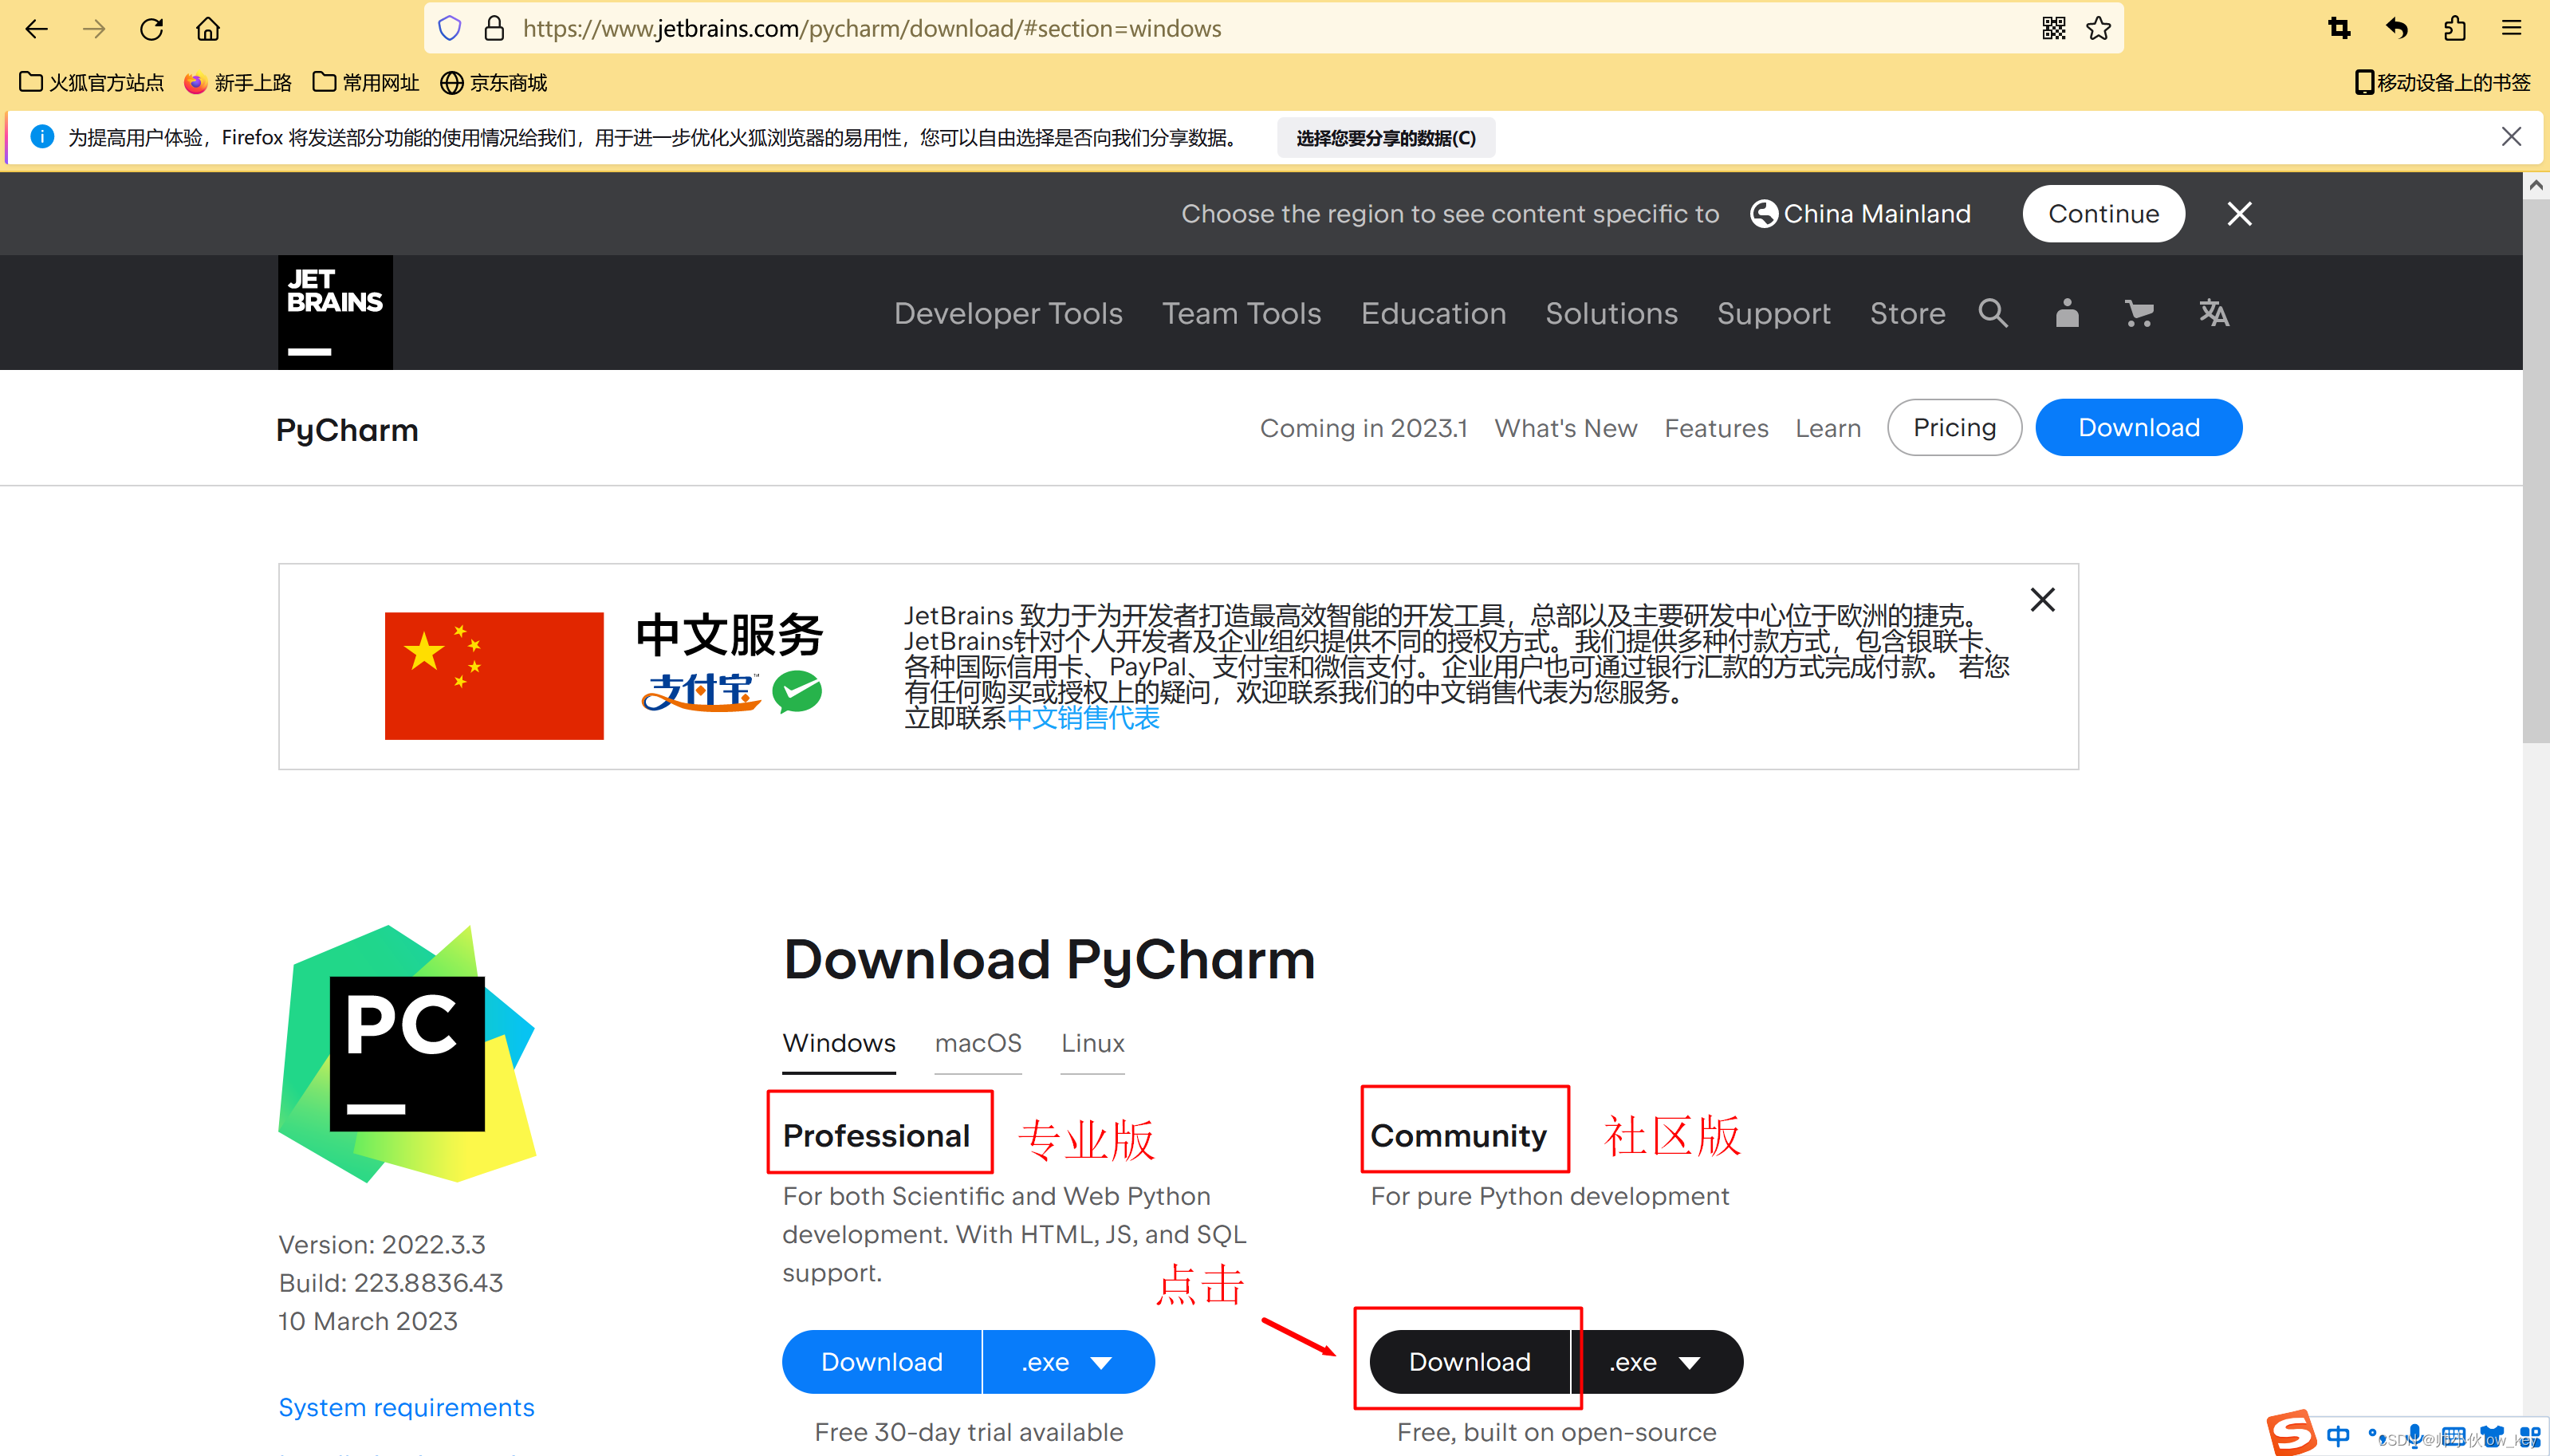Click the Community Download button
This screenshot has width=2550, height=1456.
point(1468,1361)
